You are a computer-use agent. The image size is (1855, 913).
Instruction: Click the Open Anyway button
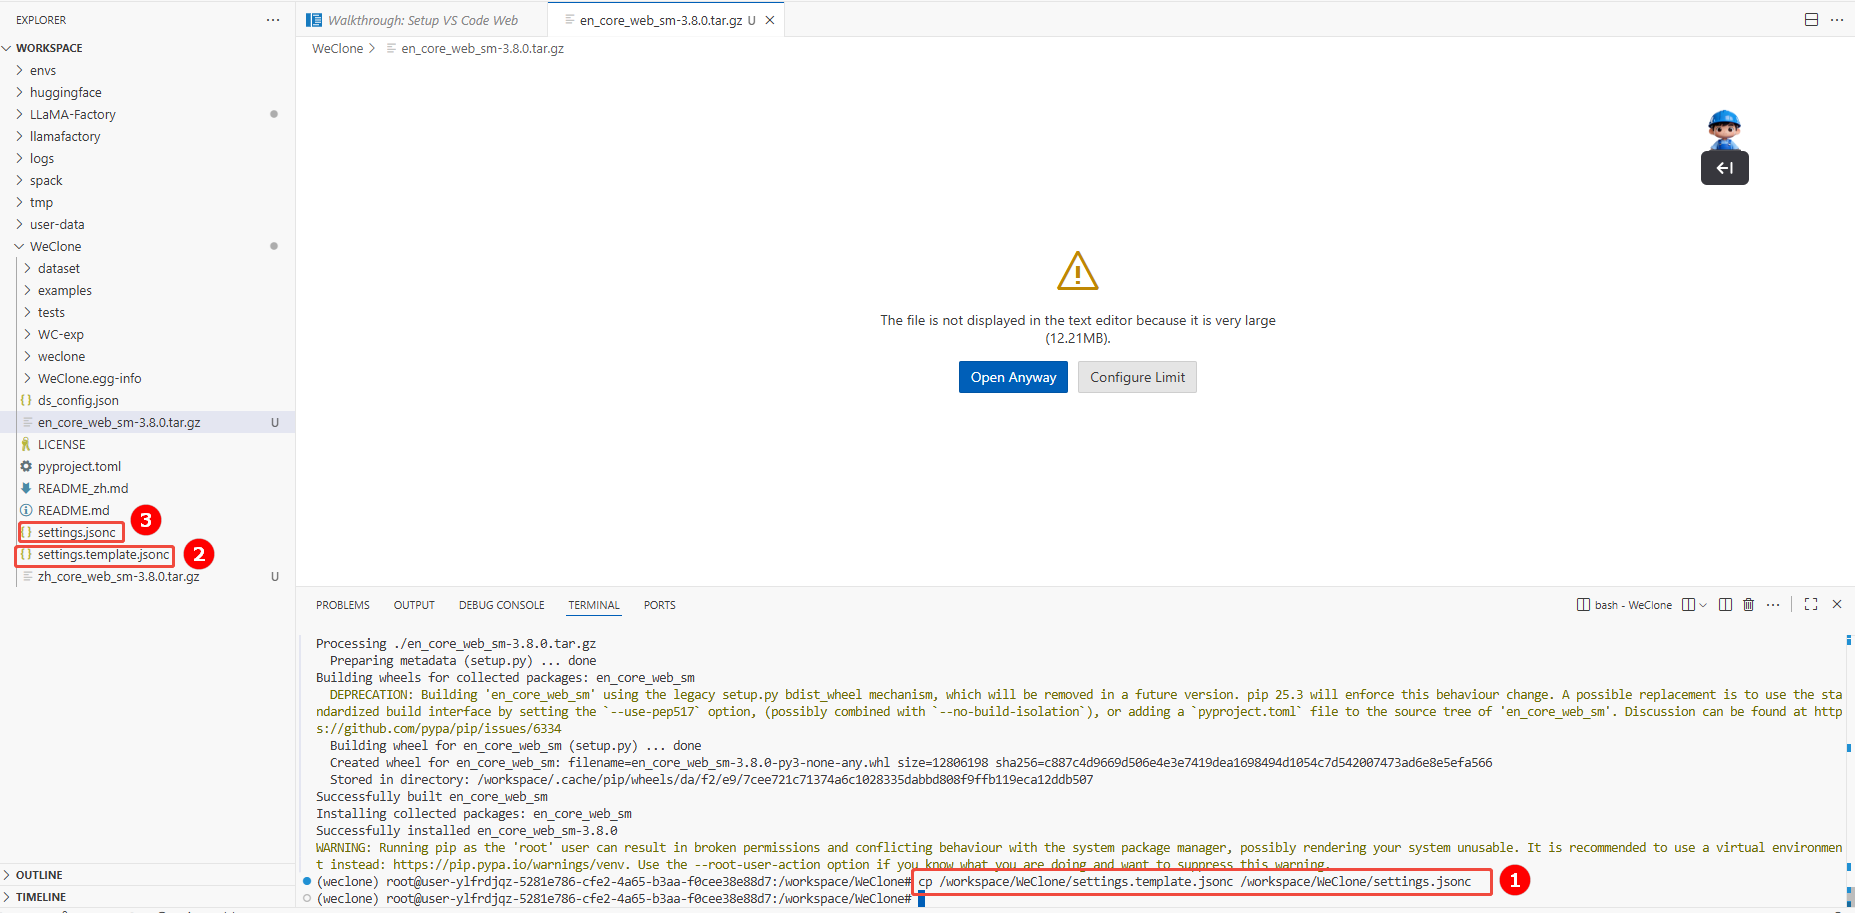(1012, 377)
